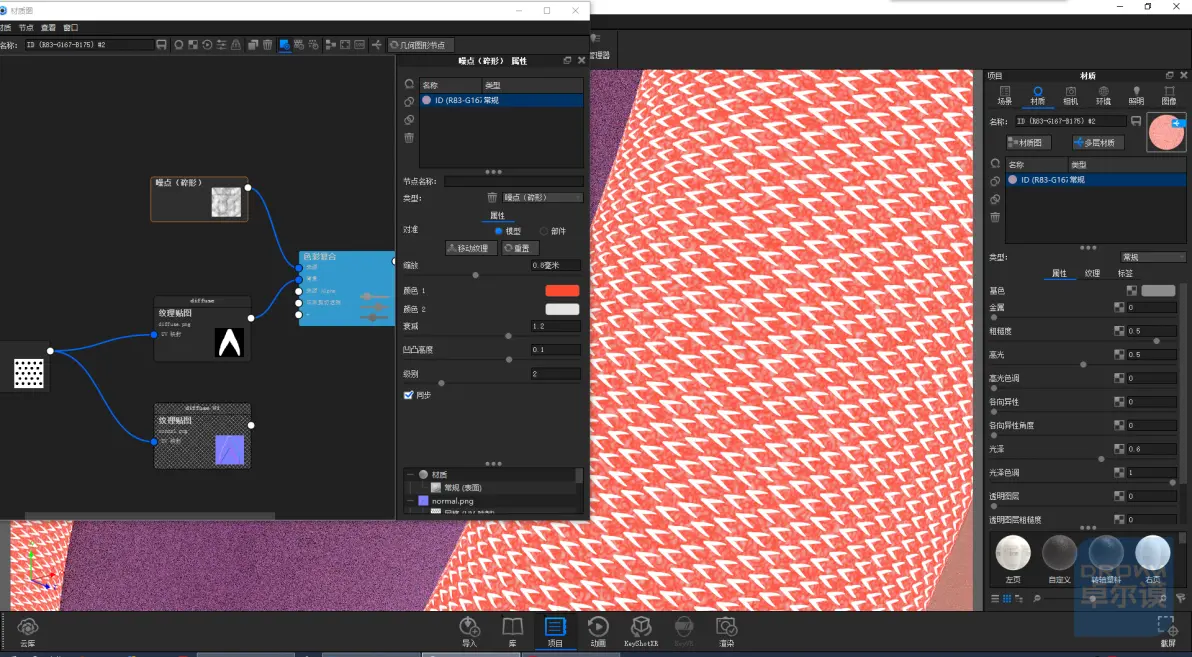Viewport: 1192px width, 657px height.
Task: Open the 相机 tab in project panel
Action: pyautogui.click(x=1070, y=96)
